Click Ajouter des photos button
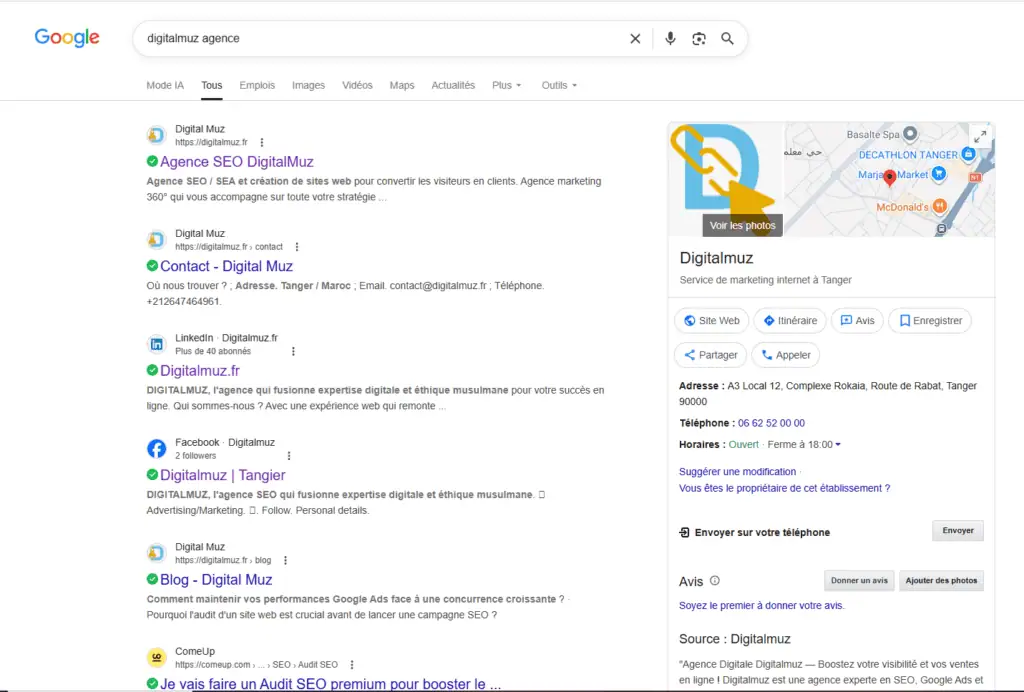This screenshot has height=692, width=1024. point(941,580)
